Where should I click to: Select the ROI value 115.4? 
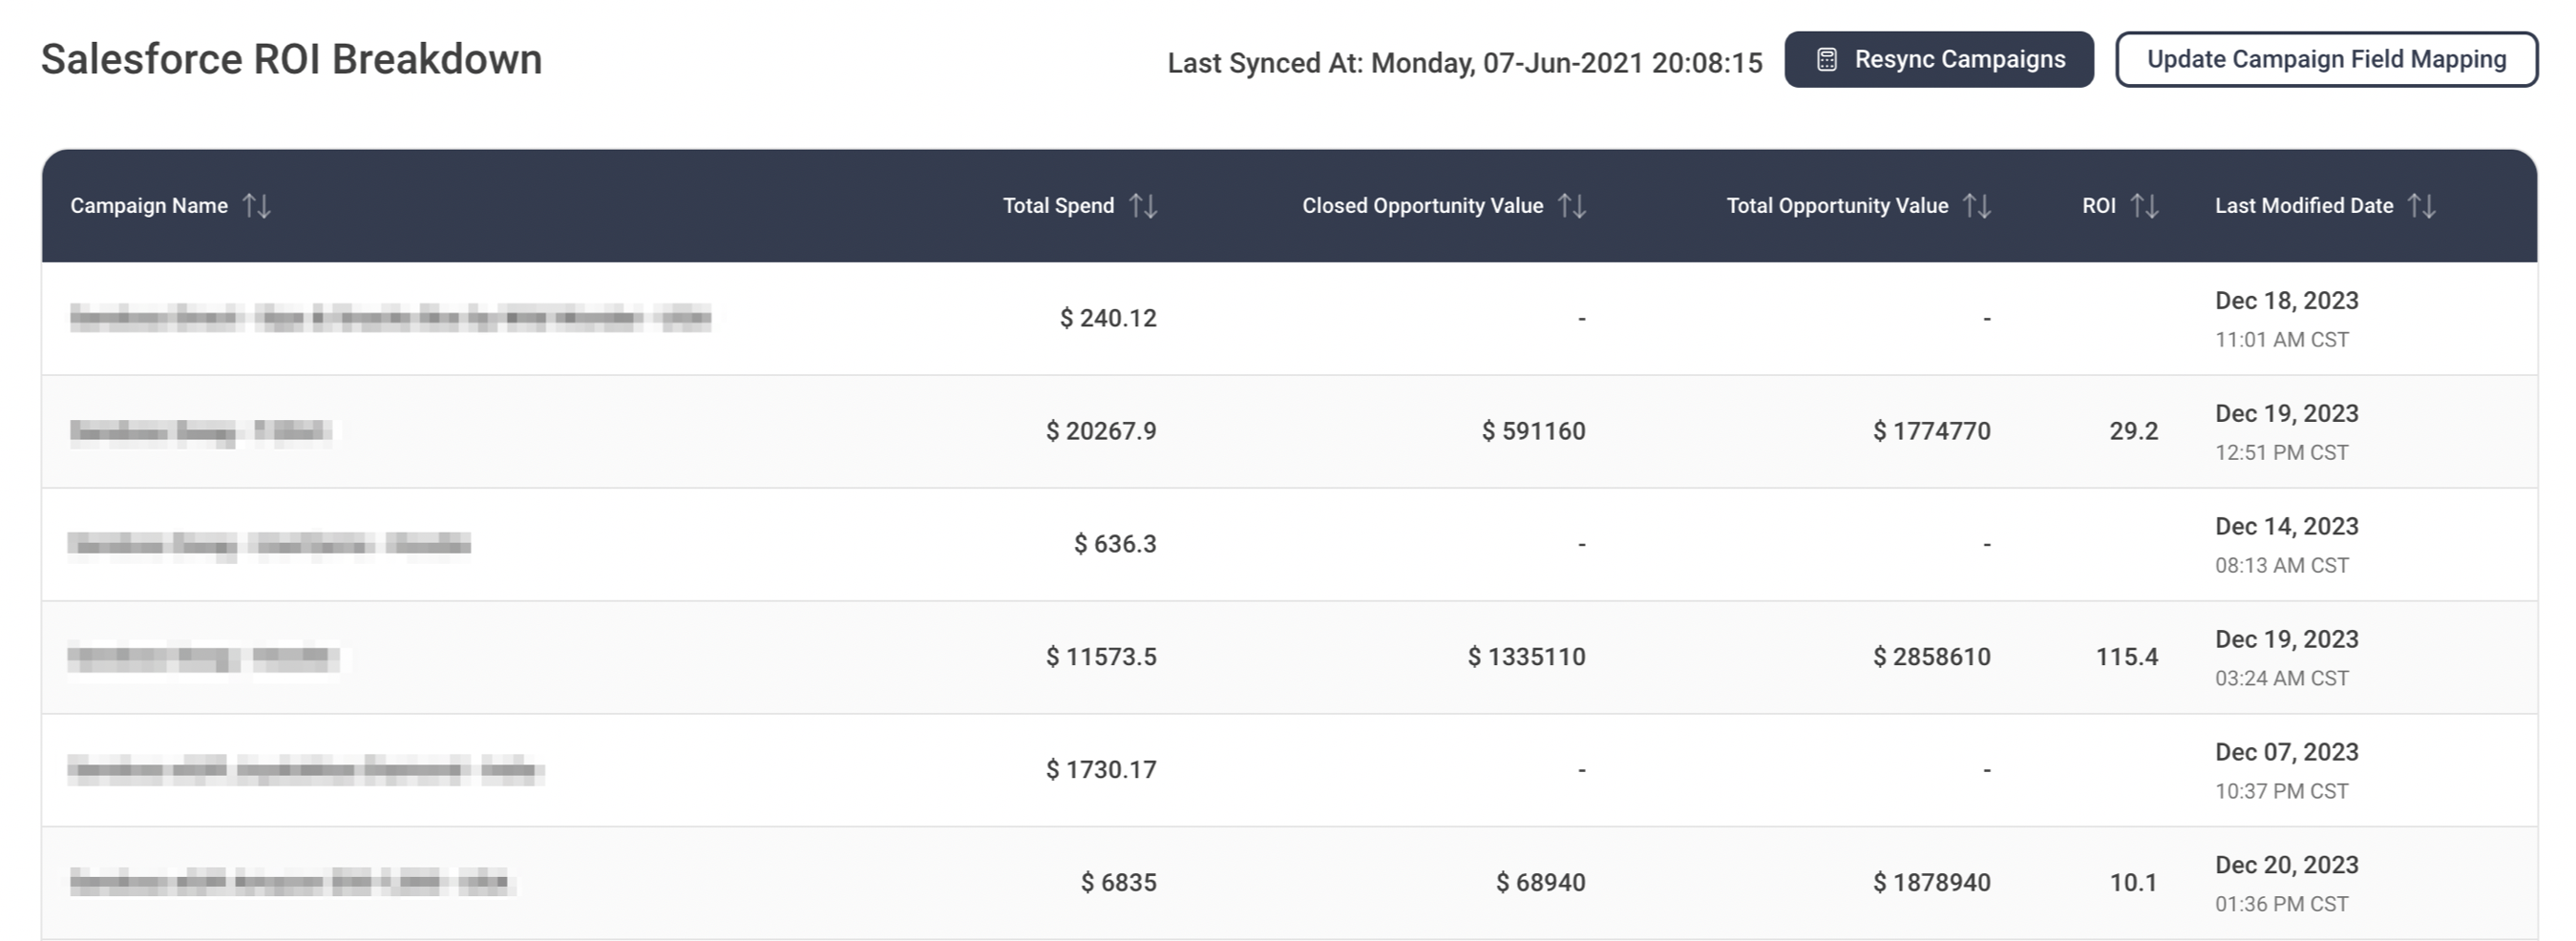click(2126, 657)
